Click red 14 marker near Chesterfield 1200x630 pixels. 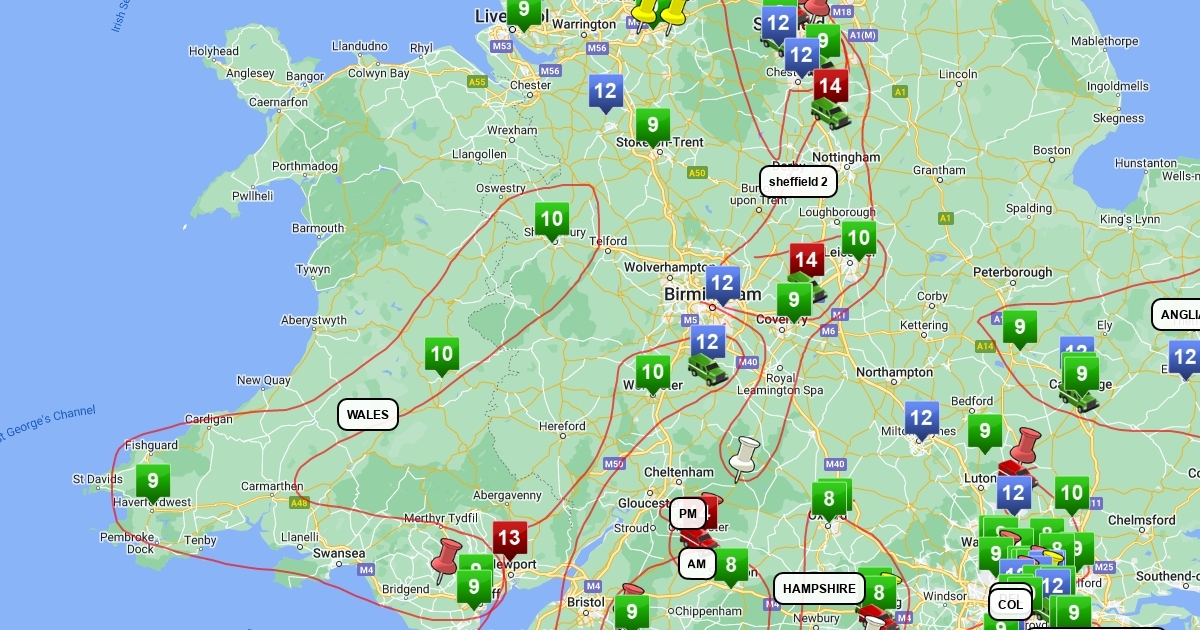(829, 87)
